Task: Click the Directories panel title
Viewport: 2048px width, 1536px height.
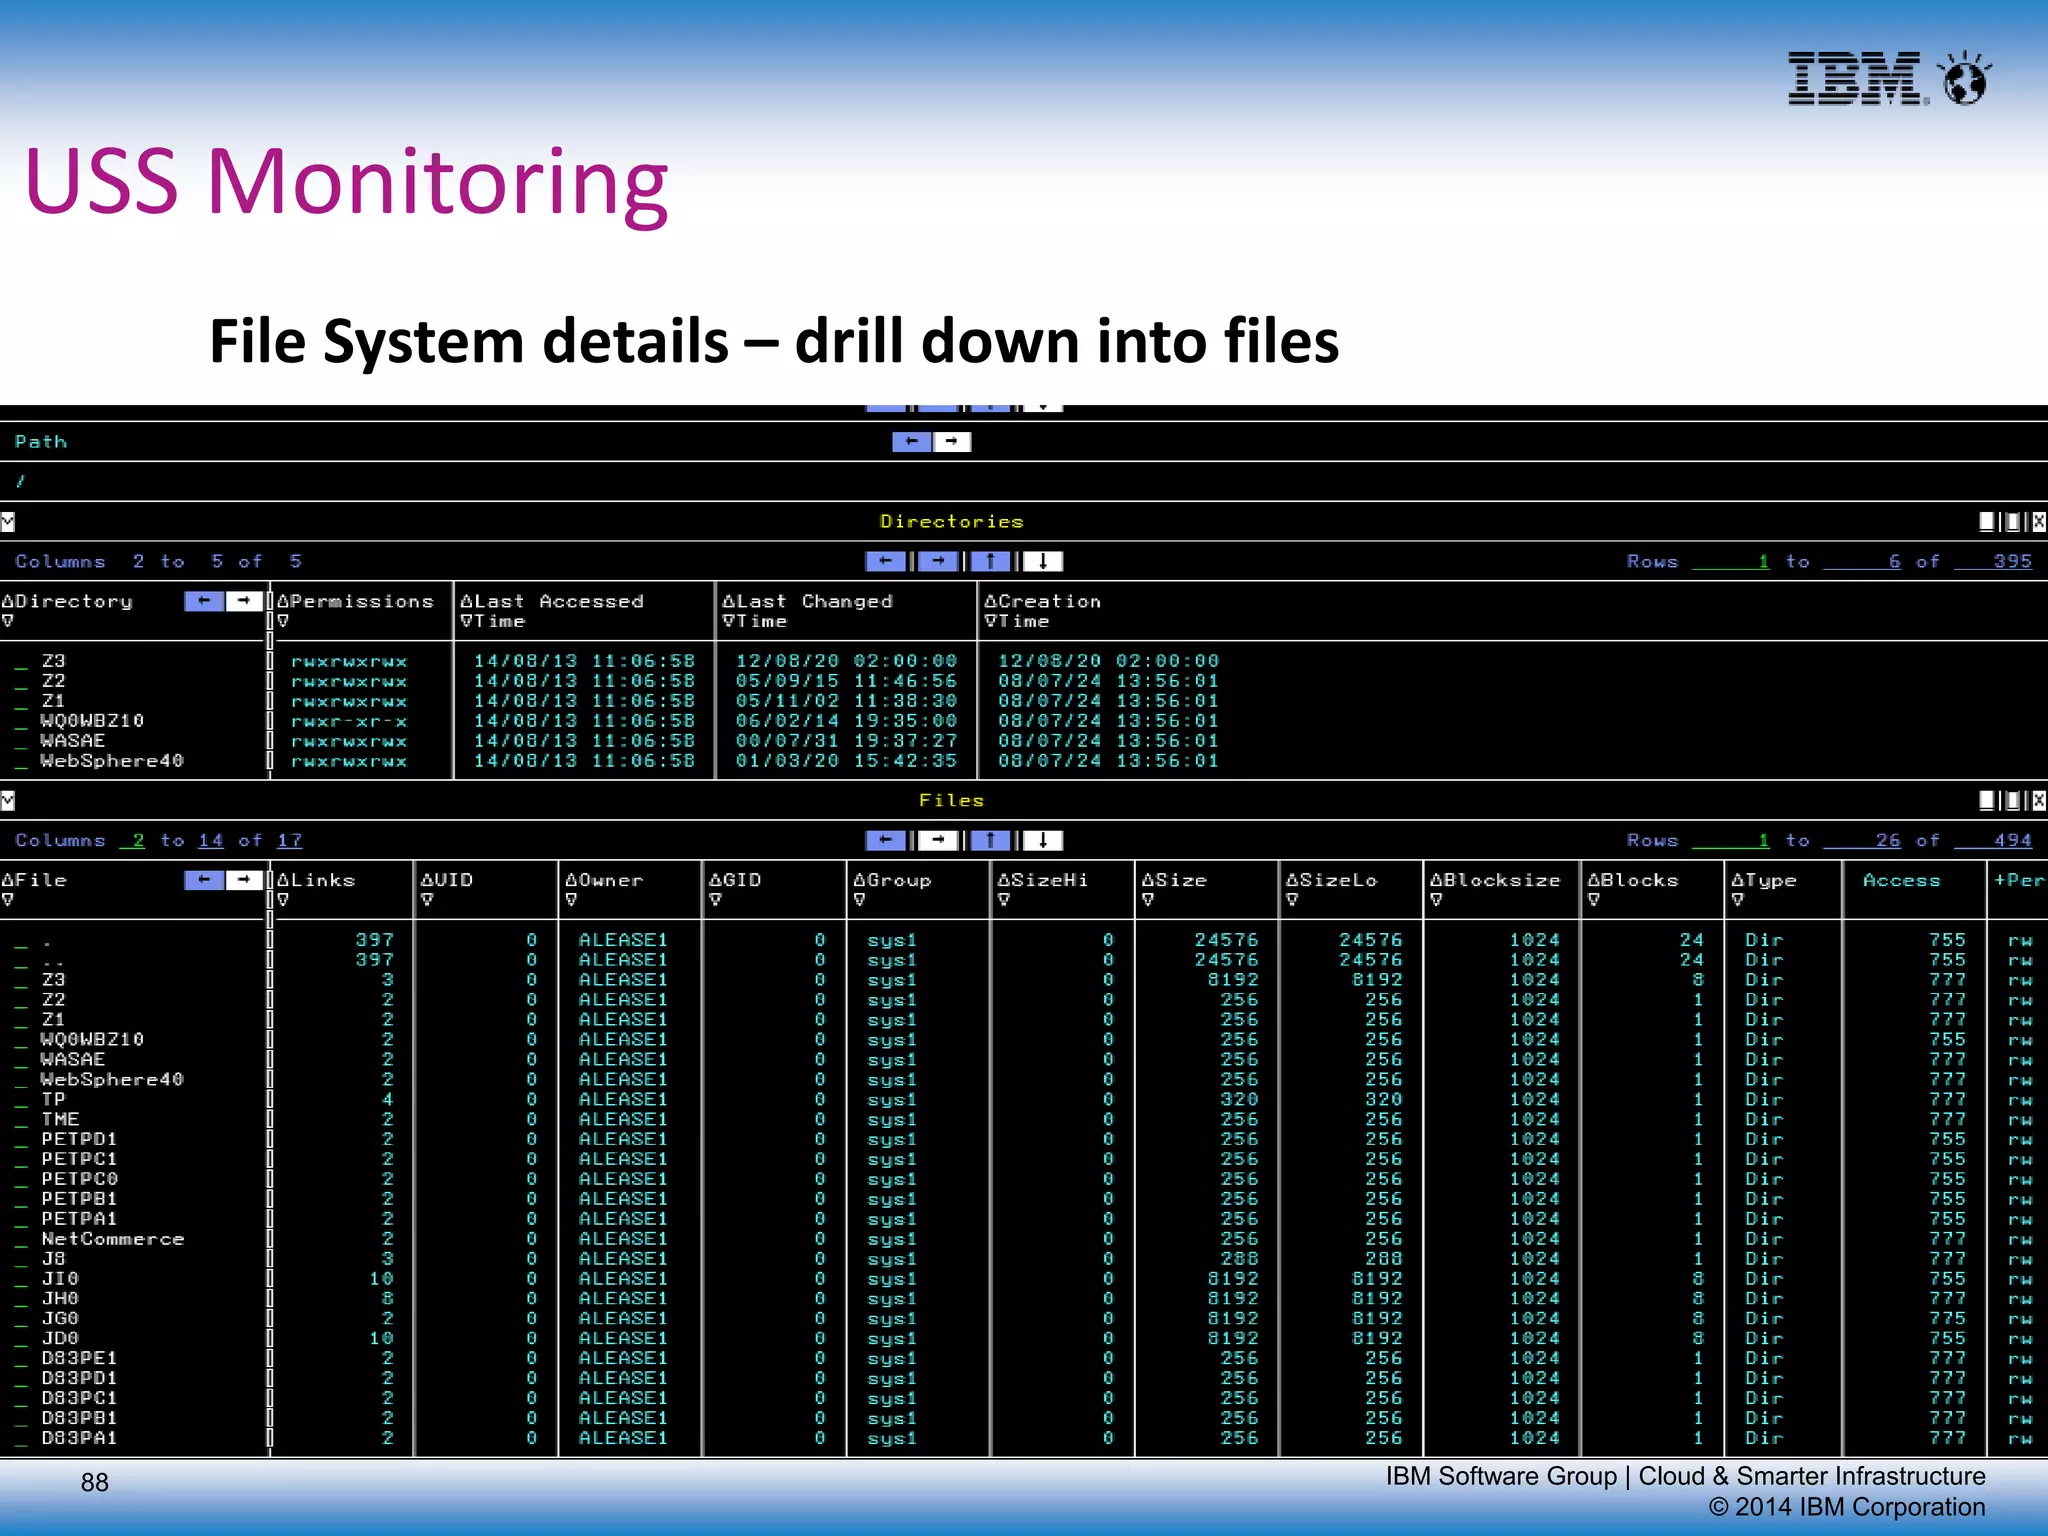Action: 951,521
